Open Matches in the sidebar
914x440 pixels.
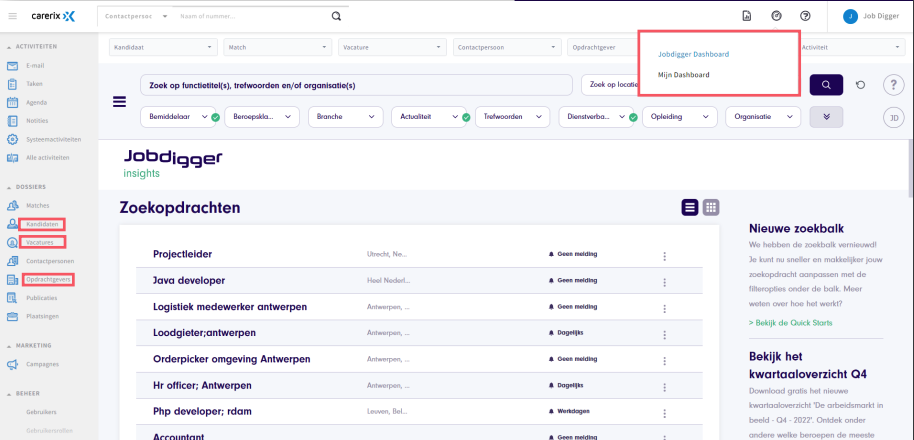(37, 206)
